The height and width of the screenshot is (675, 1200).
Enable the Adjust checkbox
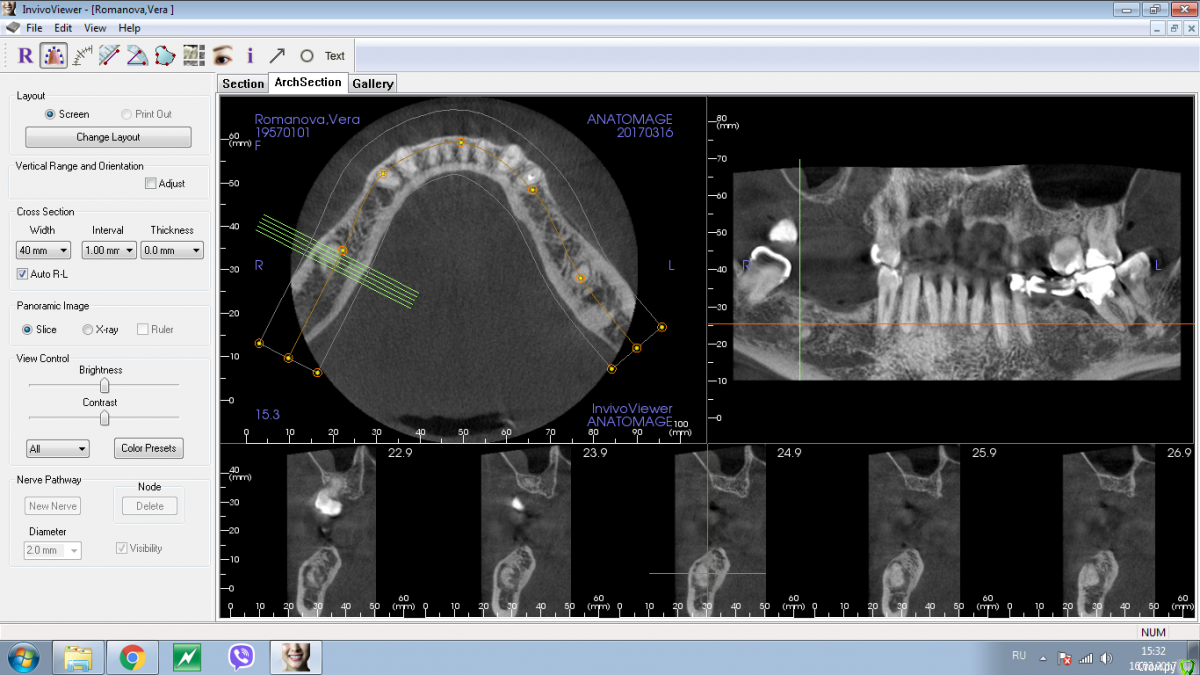(x=151, y=184)
